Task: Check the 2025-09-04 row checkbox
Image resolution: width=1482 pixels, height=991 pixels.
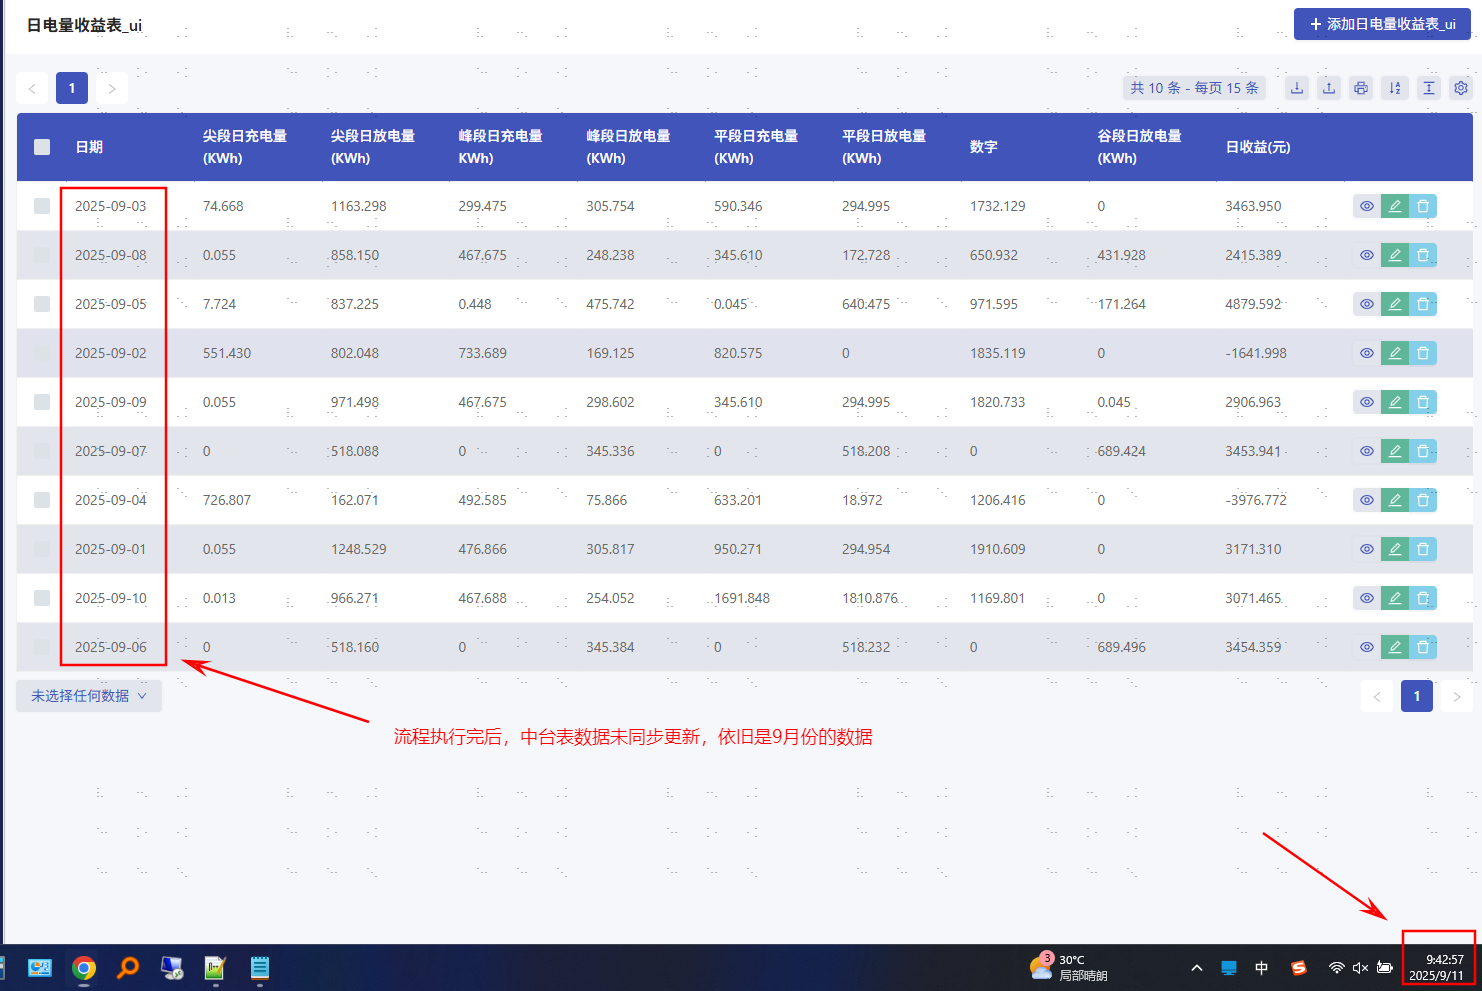Action: [x=42, y=500]
